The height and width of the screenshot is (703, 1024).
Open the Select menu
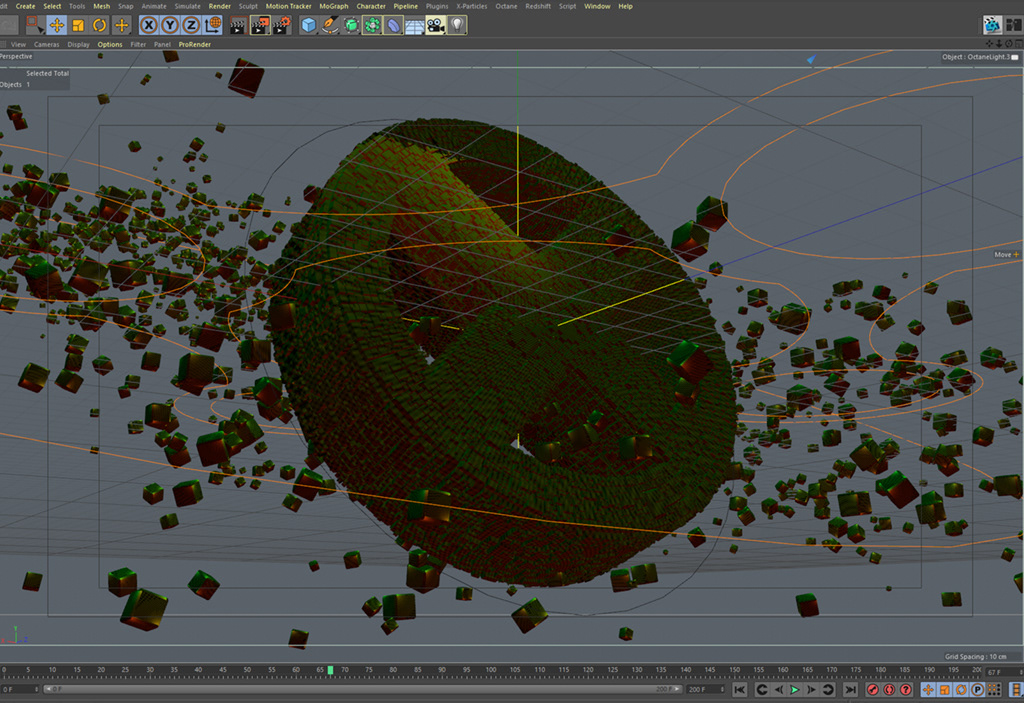[52, 7]
